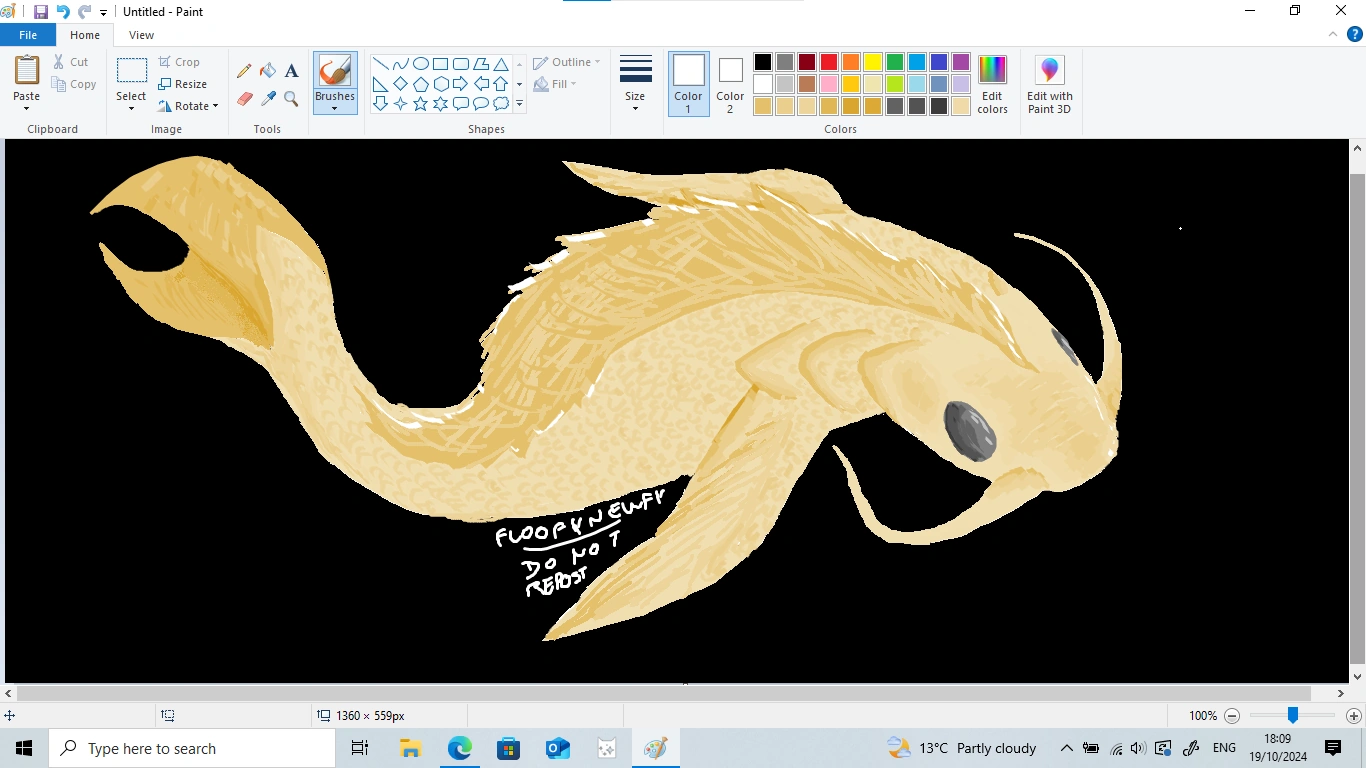Select the Fill with color tool
This screenshot has height=768, width=1366.
coord(267,71)
